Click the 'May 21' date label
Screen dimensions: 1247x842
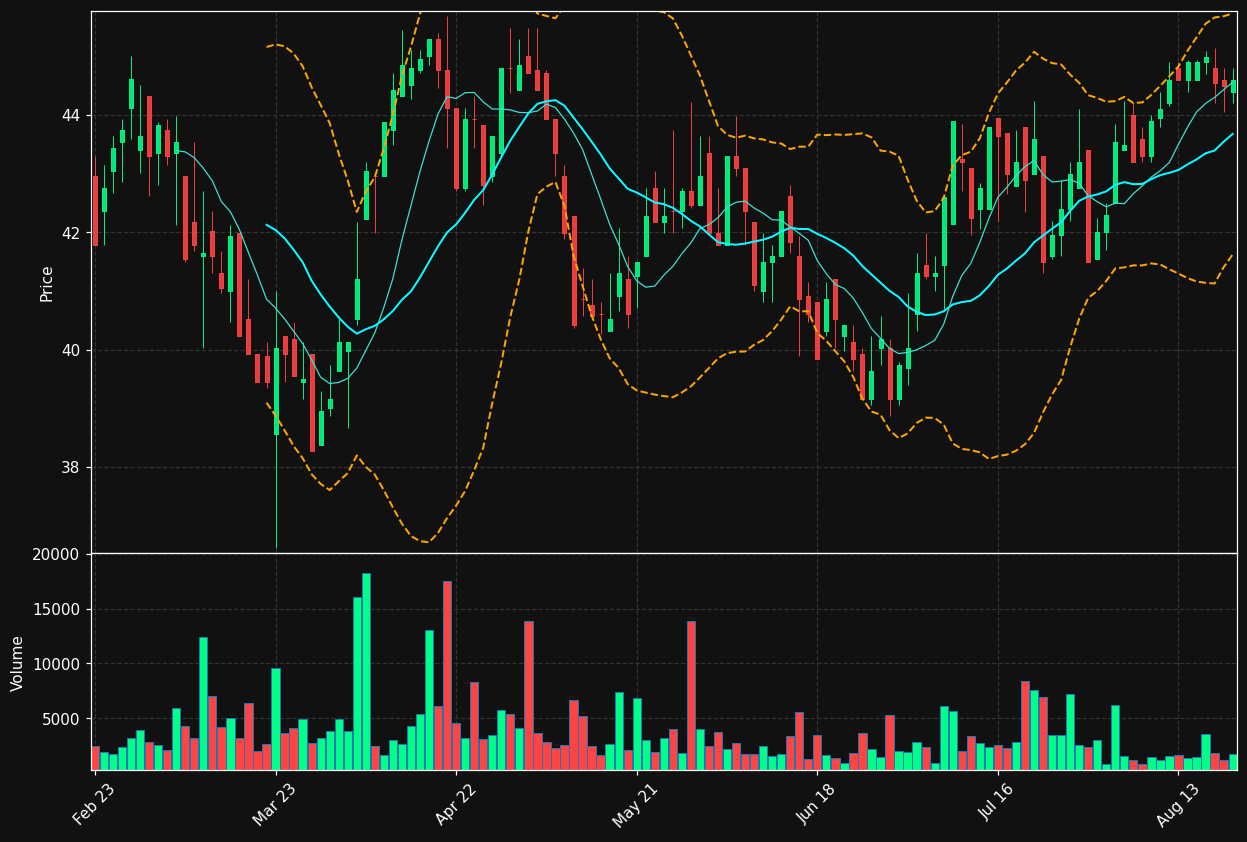(x=635, y=803)
